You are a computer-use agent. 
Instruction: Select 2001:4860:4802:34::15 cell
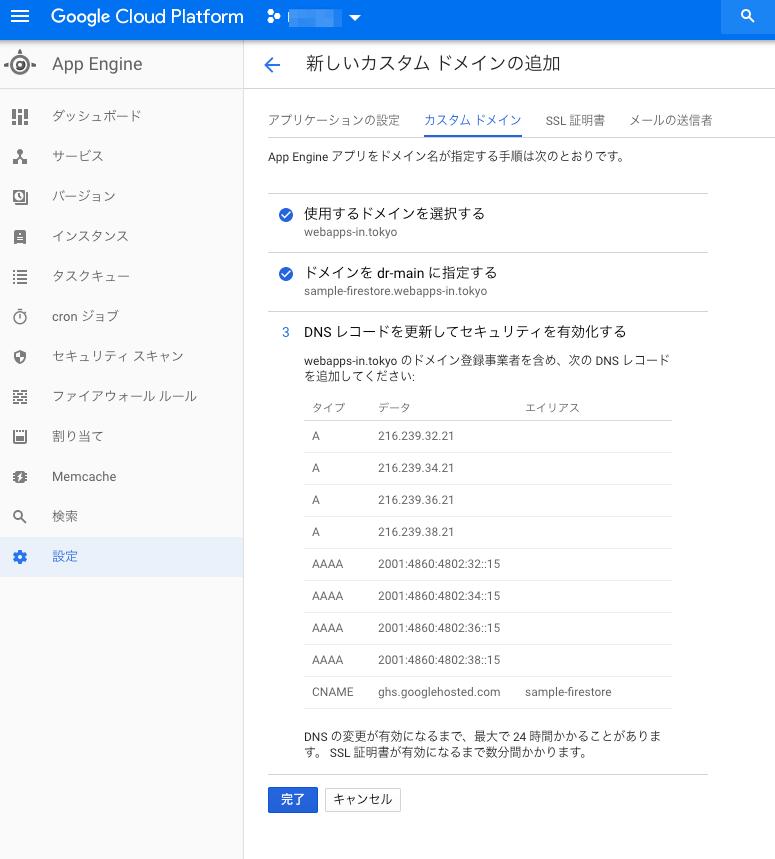point(439,595)
